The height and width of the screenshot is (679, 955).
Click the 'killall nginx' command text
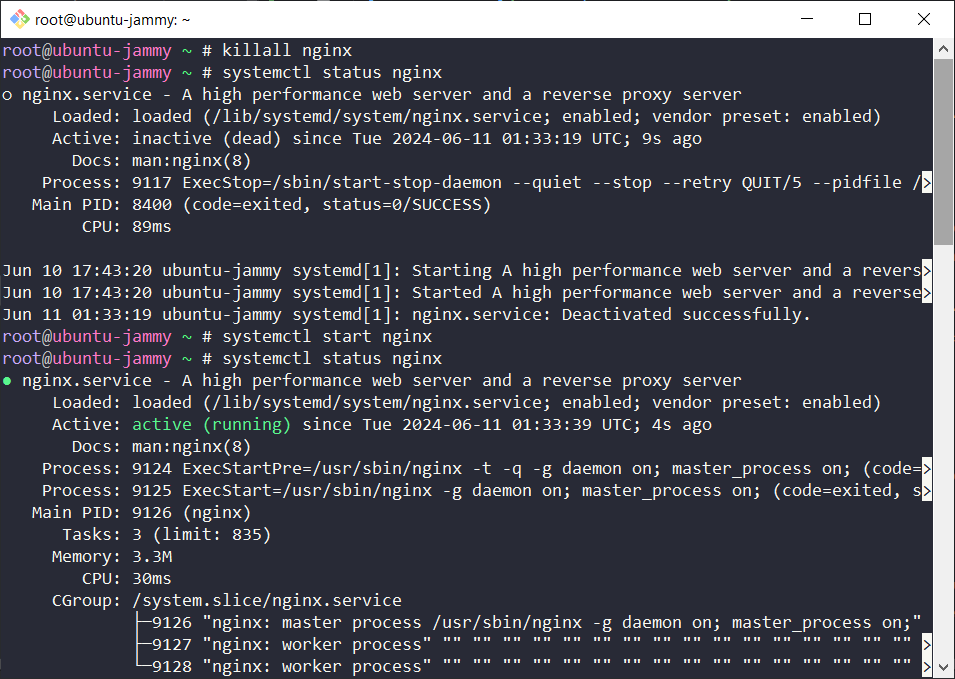286,51
